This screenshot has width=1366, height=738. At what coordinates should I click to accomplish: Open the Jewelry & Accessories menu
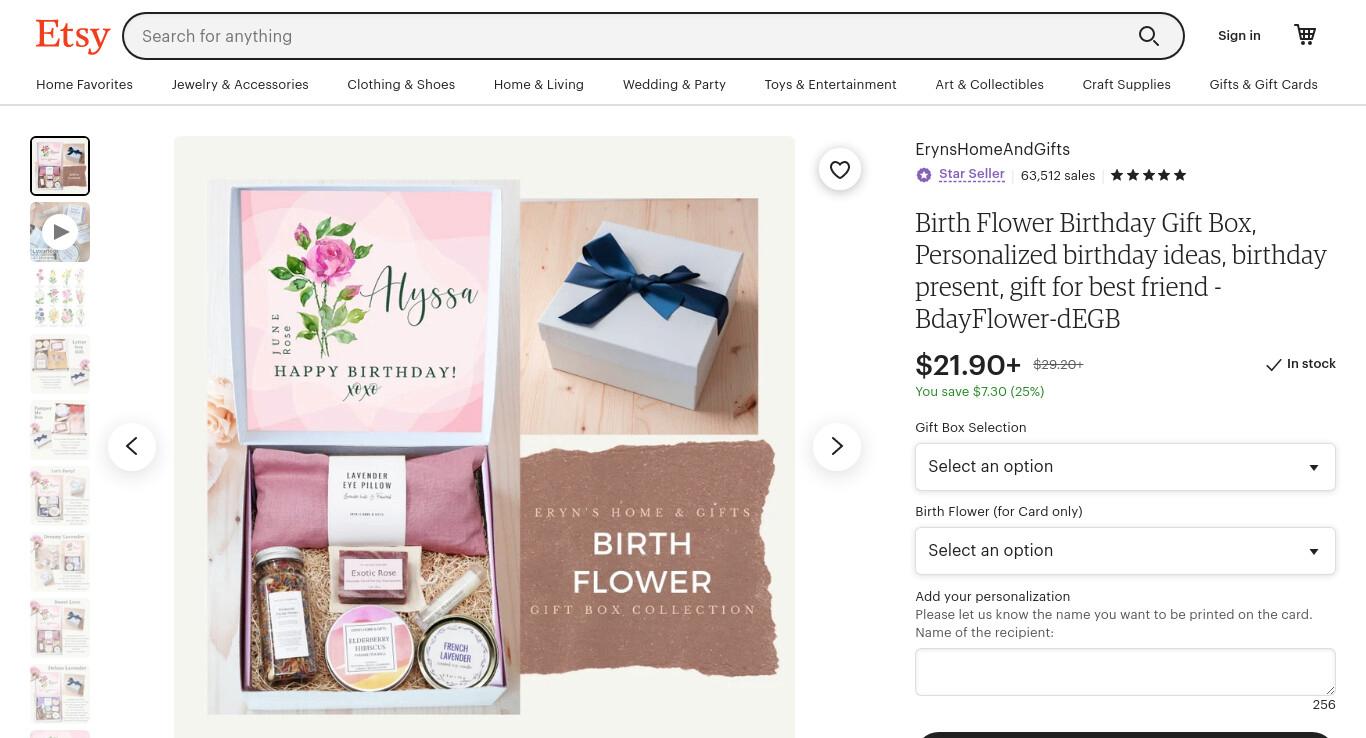point(240,85)
